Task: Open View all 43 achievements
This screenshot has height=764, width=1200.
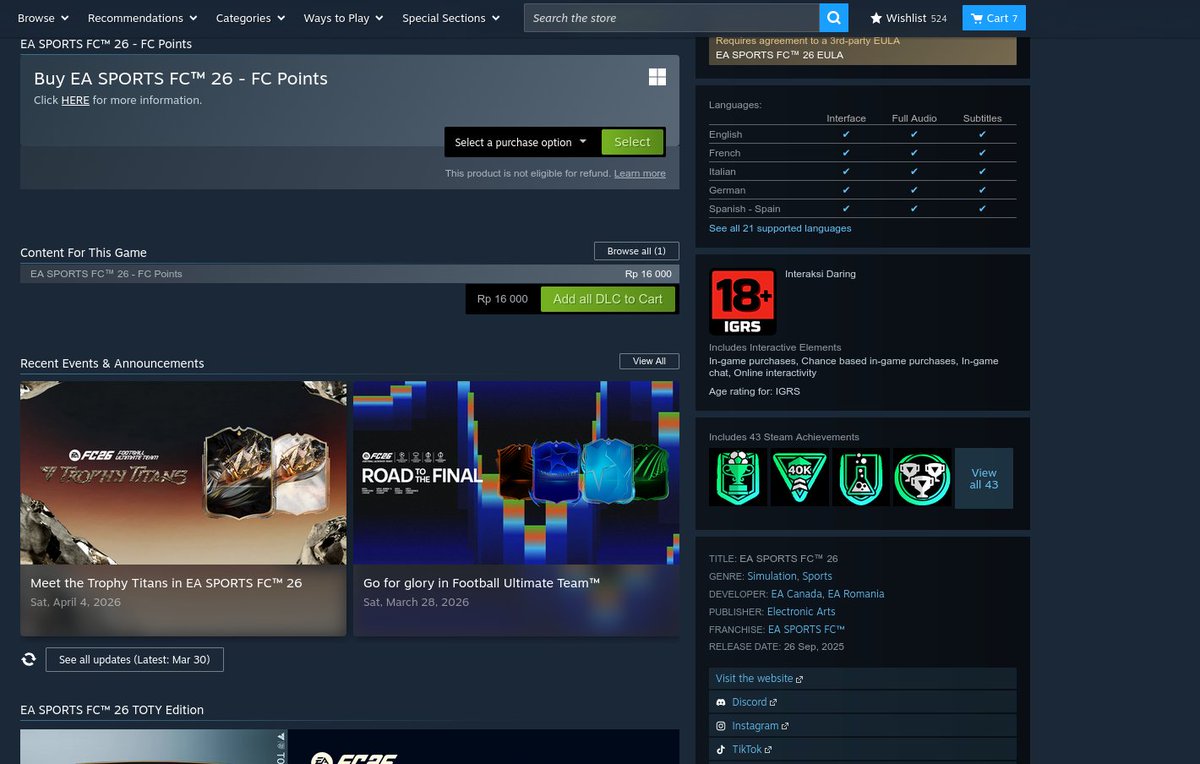Action: (983, 478)
